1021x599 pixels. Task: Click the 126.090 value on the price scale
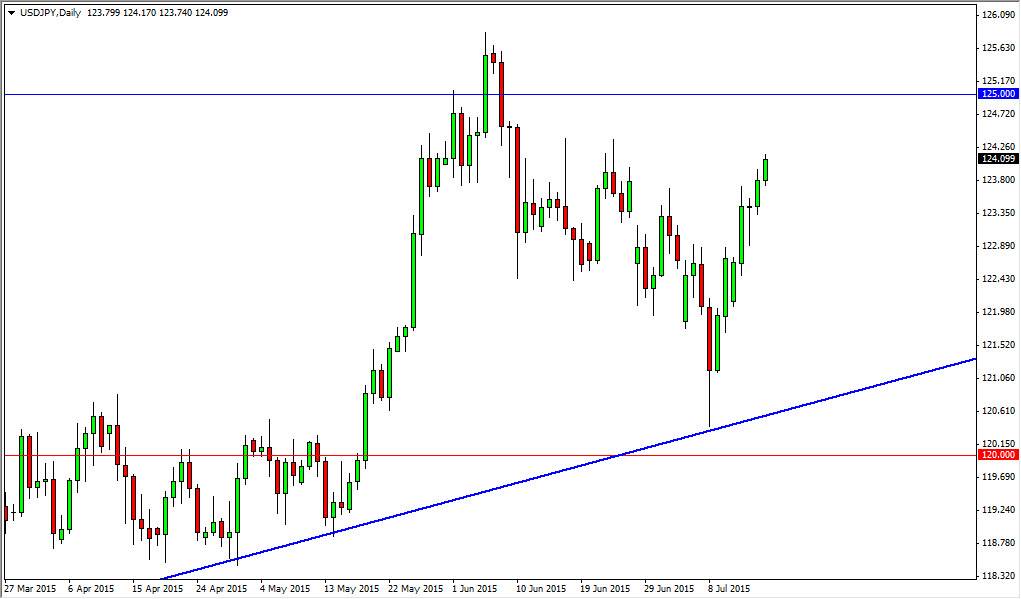(997, 13)
